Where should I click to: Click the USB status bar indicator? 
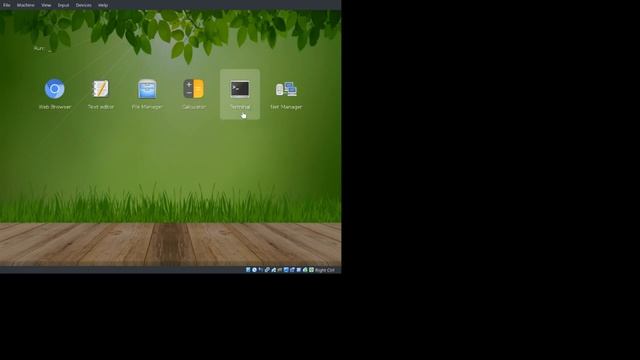tap(274, 270)
